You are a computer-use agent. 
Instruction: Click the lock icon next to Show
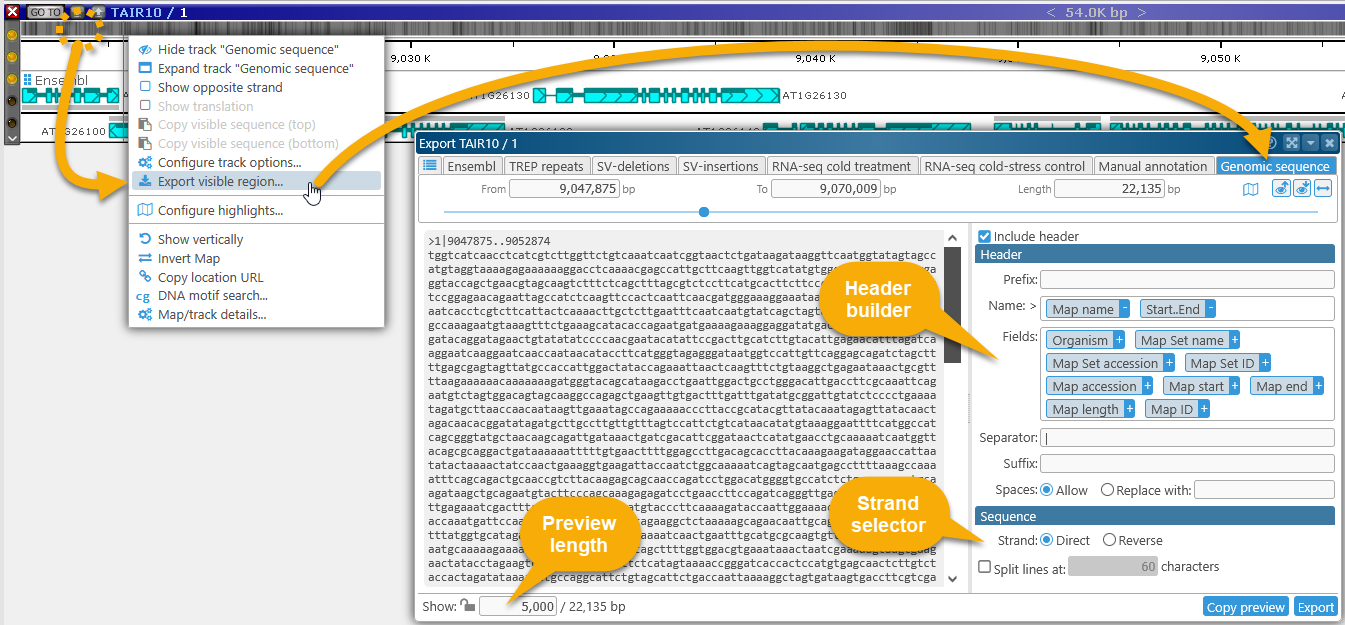click(467, 606)
